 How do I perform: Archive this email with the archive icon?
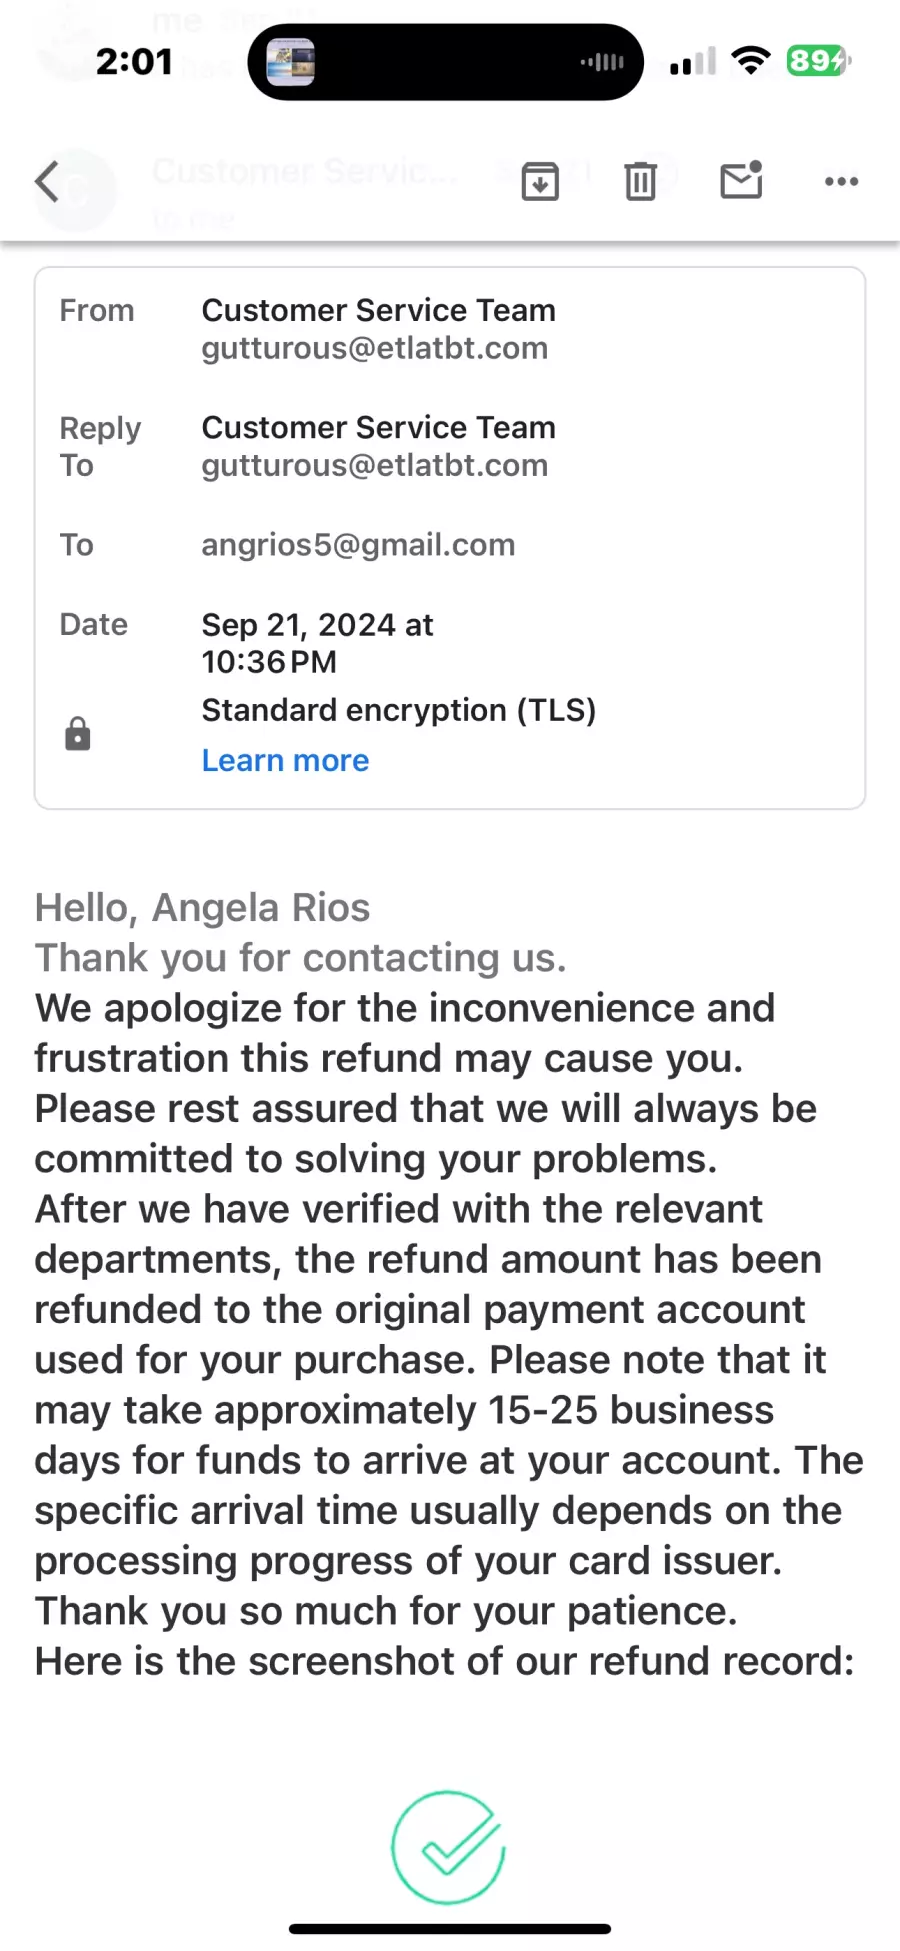point(540,181)
